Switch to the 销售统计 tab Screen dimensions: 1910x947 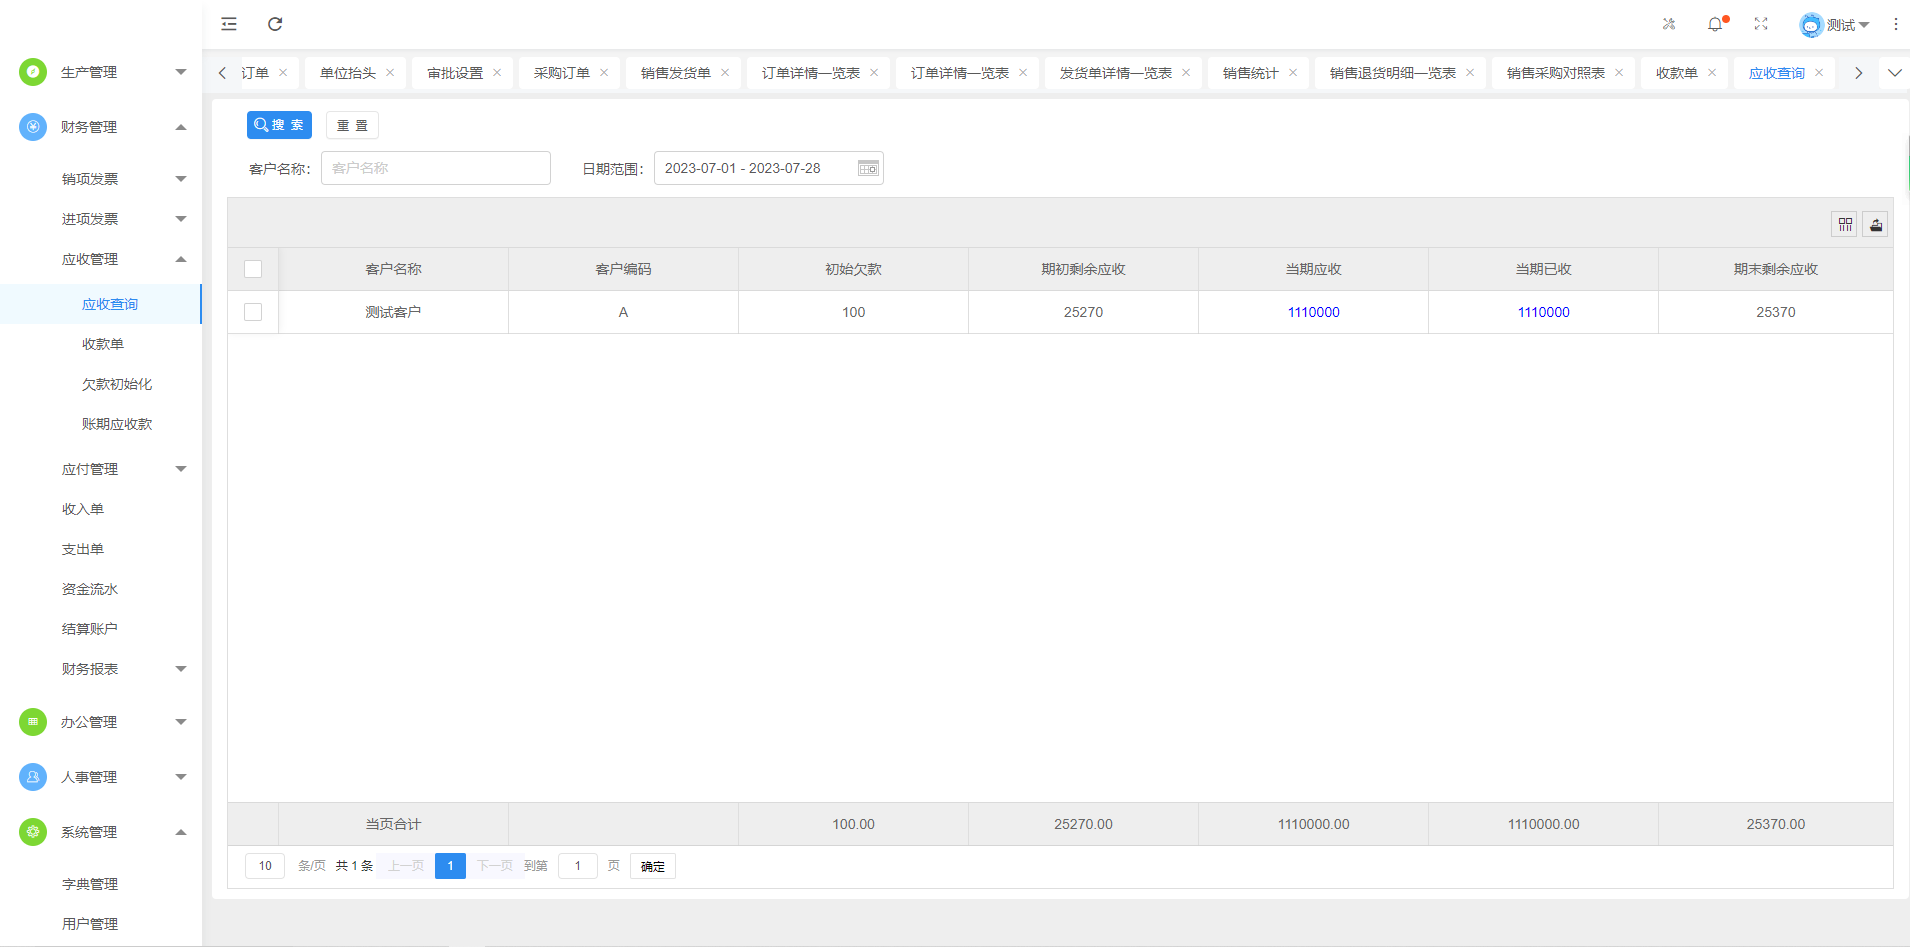1250,73
